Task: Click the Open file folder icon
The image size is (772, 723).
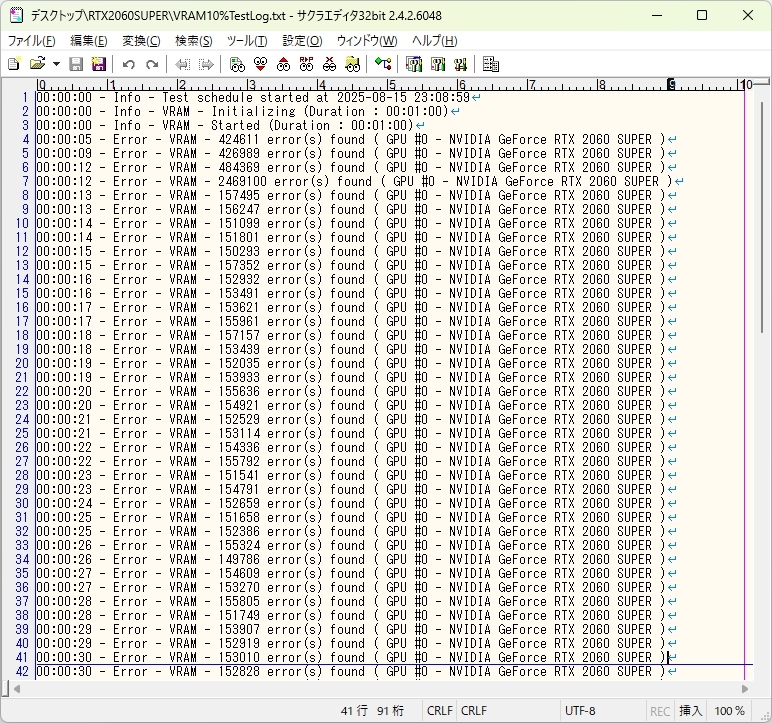Action: click(36, 64)
